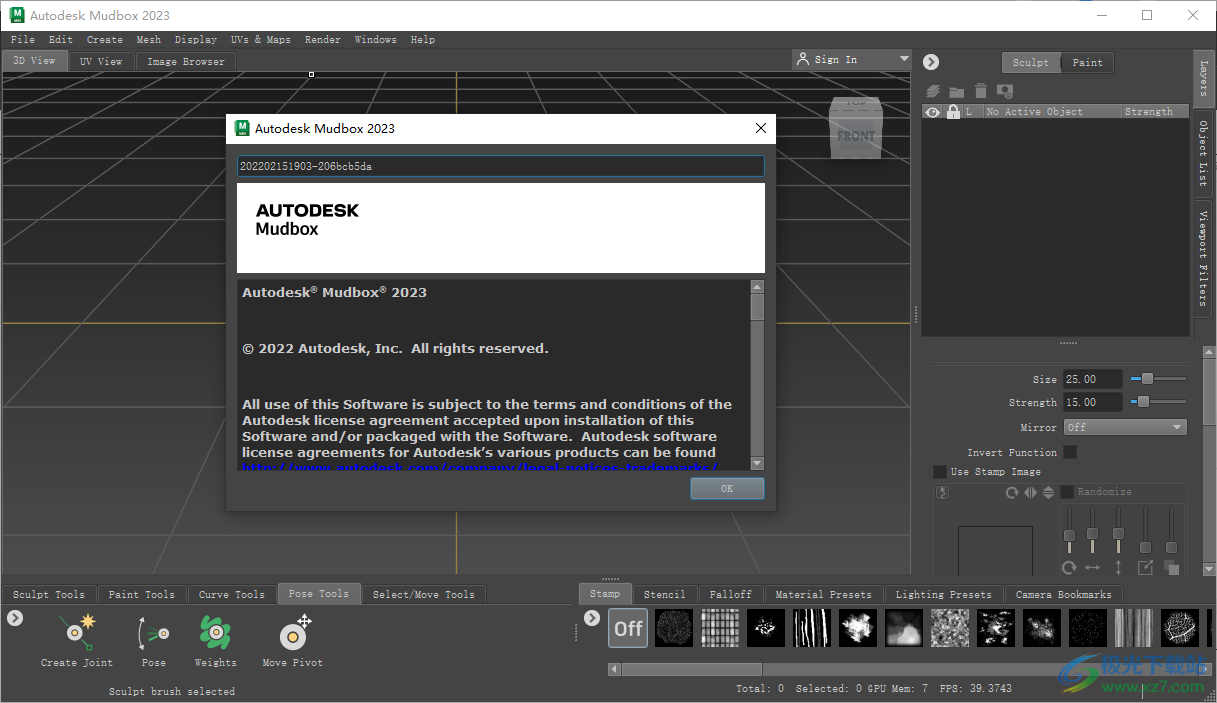
Task: Select the vertical white streaks stamp
Action: click(812, 628)
